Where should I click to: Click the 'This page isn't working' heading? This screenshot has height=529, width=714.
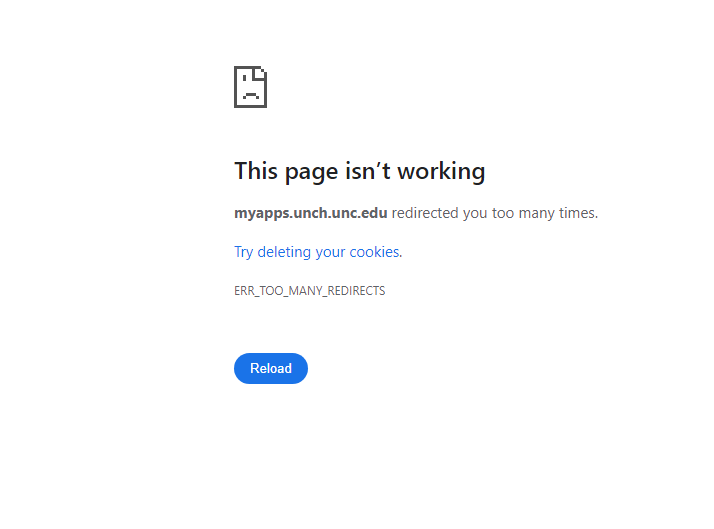tap(360, 172)
